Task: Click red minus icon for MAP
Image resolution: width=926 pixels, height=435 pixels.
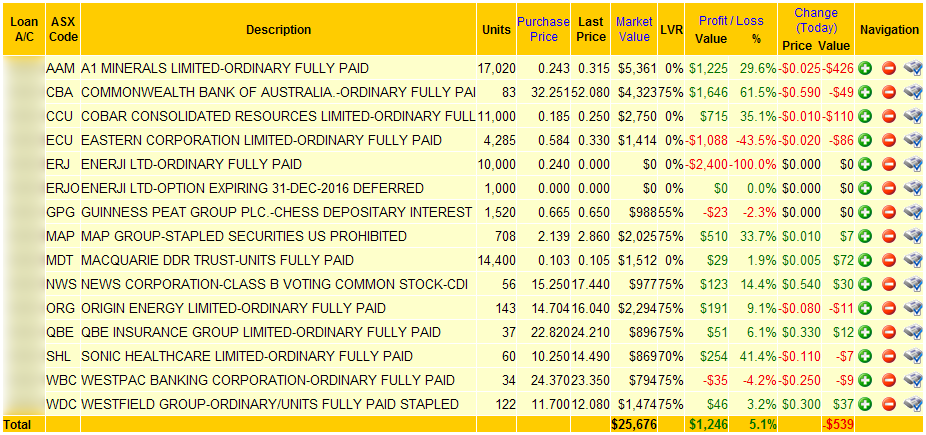Action: click(x=889, y=236)
